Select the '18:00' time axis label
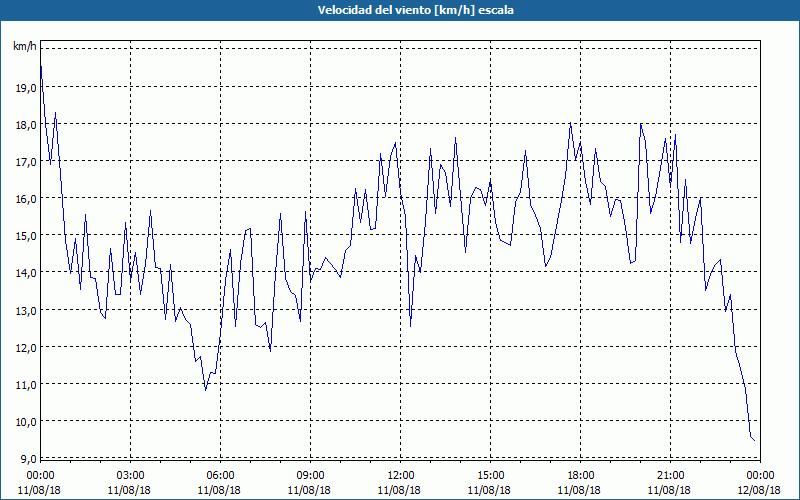The image size is (800, 500). tap(581, 476)
